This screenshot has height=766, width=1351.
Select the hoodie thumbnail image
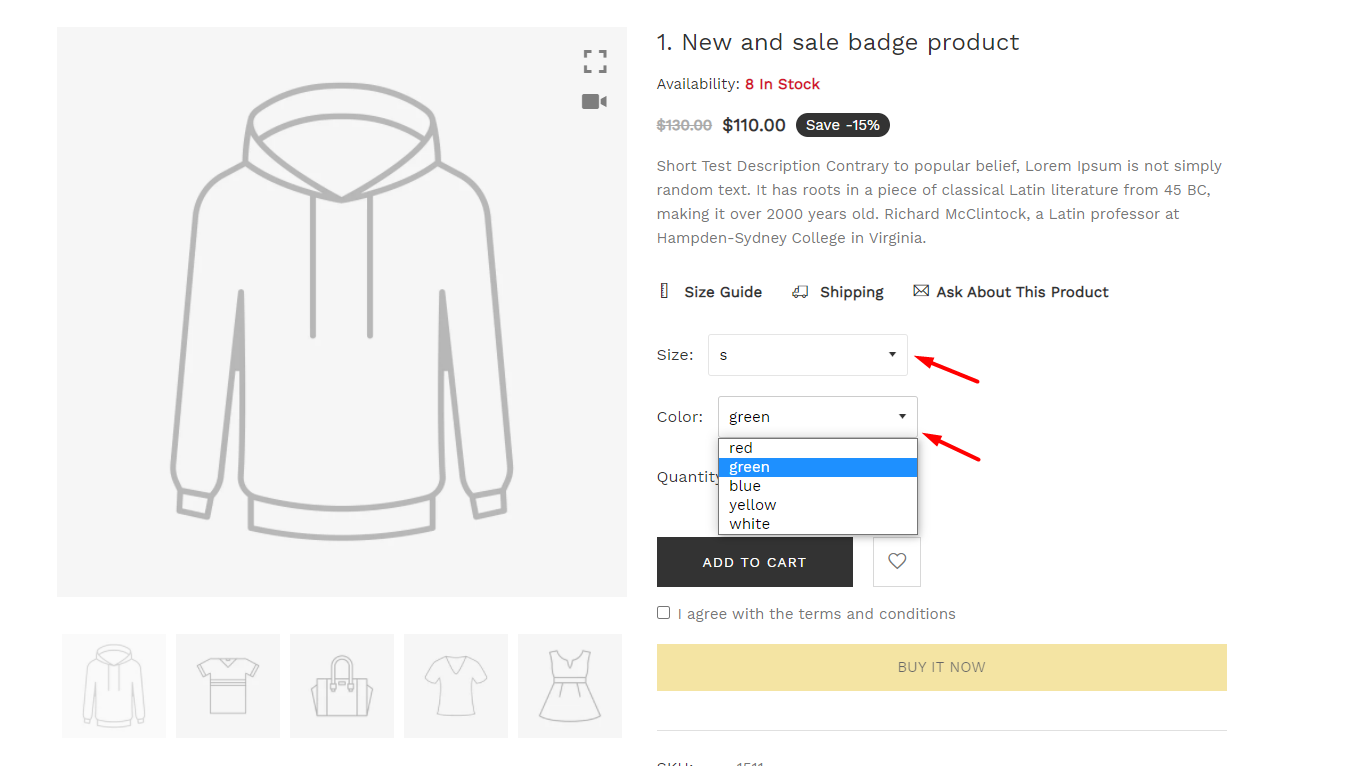pos(113,685)
